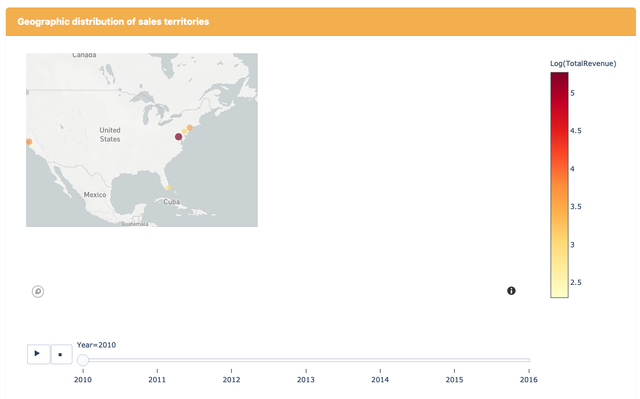
Task: Click the dark red territory marker
Action: [178, 137]
